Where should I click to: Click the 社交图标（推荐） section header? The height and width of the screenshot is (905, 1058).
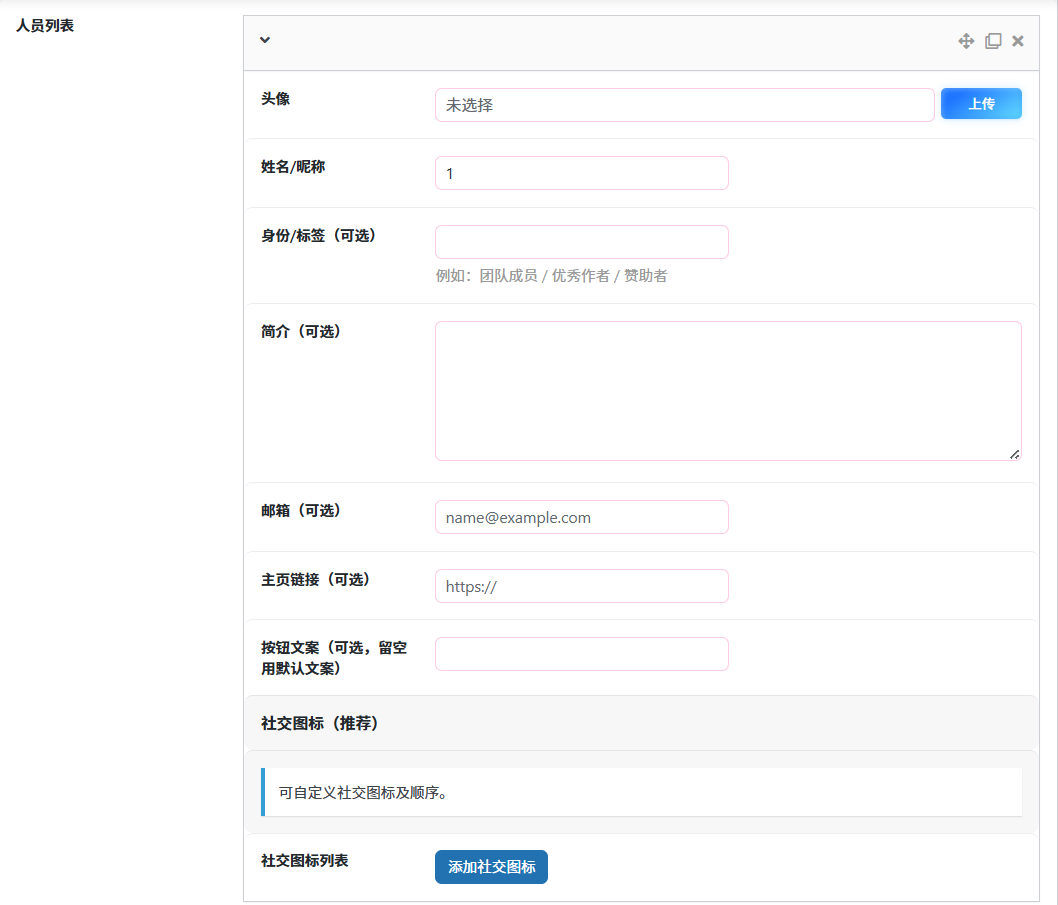pos(320,723)
